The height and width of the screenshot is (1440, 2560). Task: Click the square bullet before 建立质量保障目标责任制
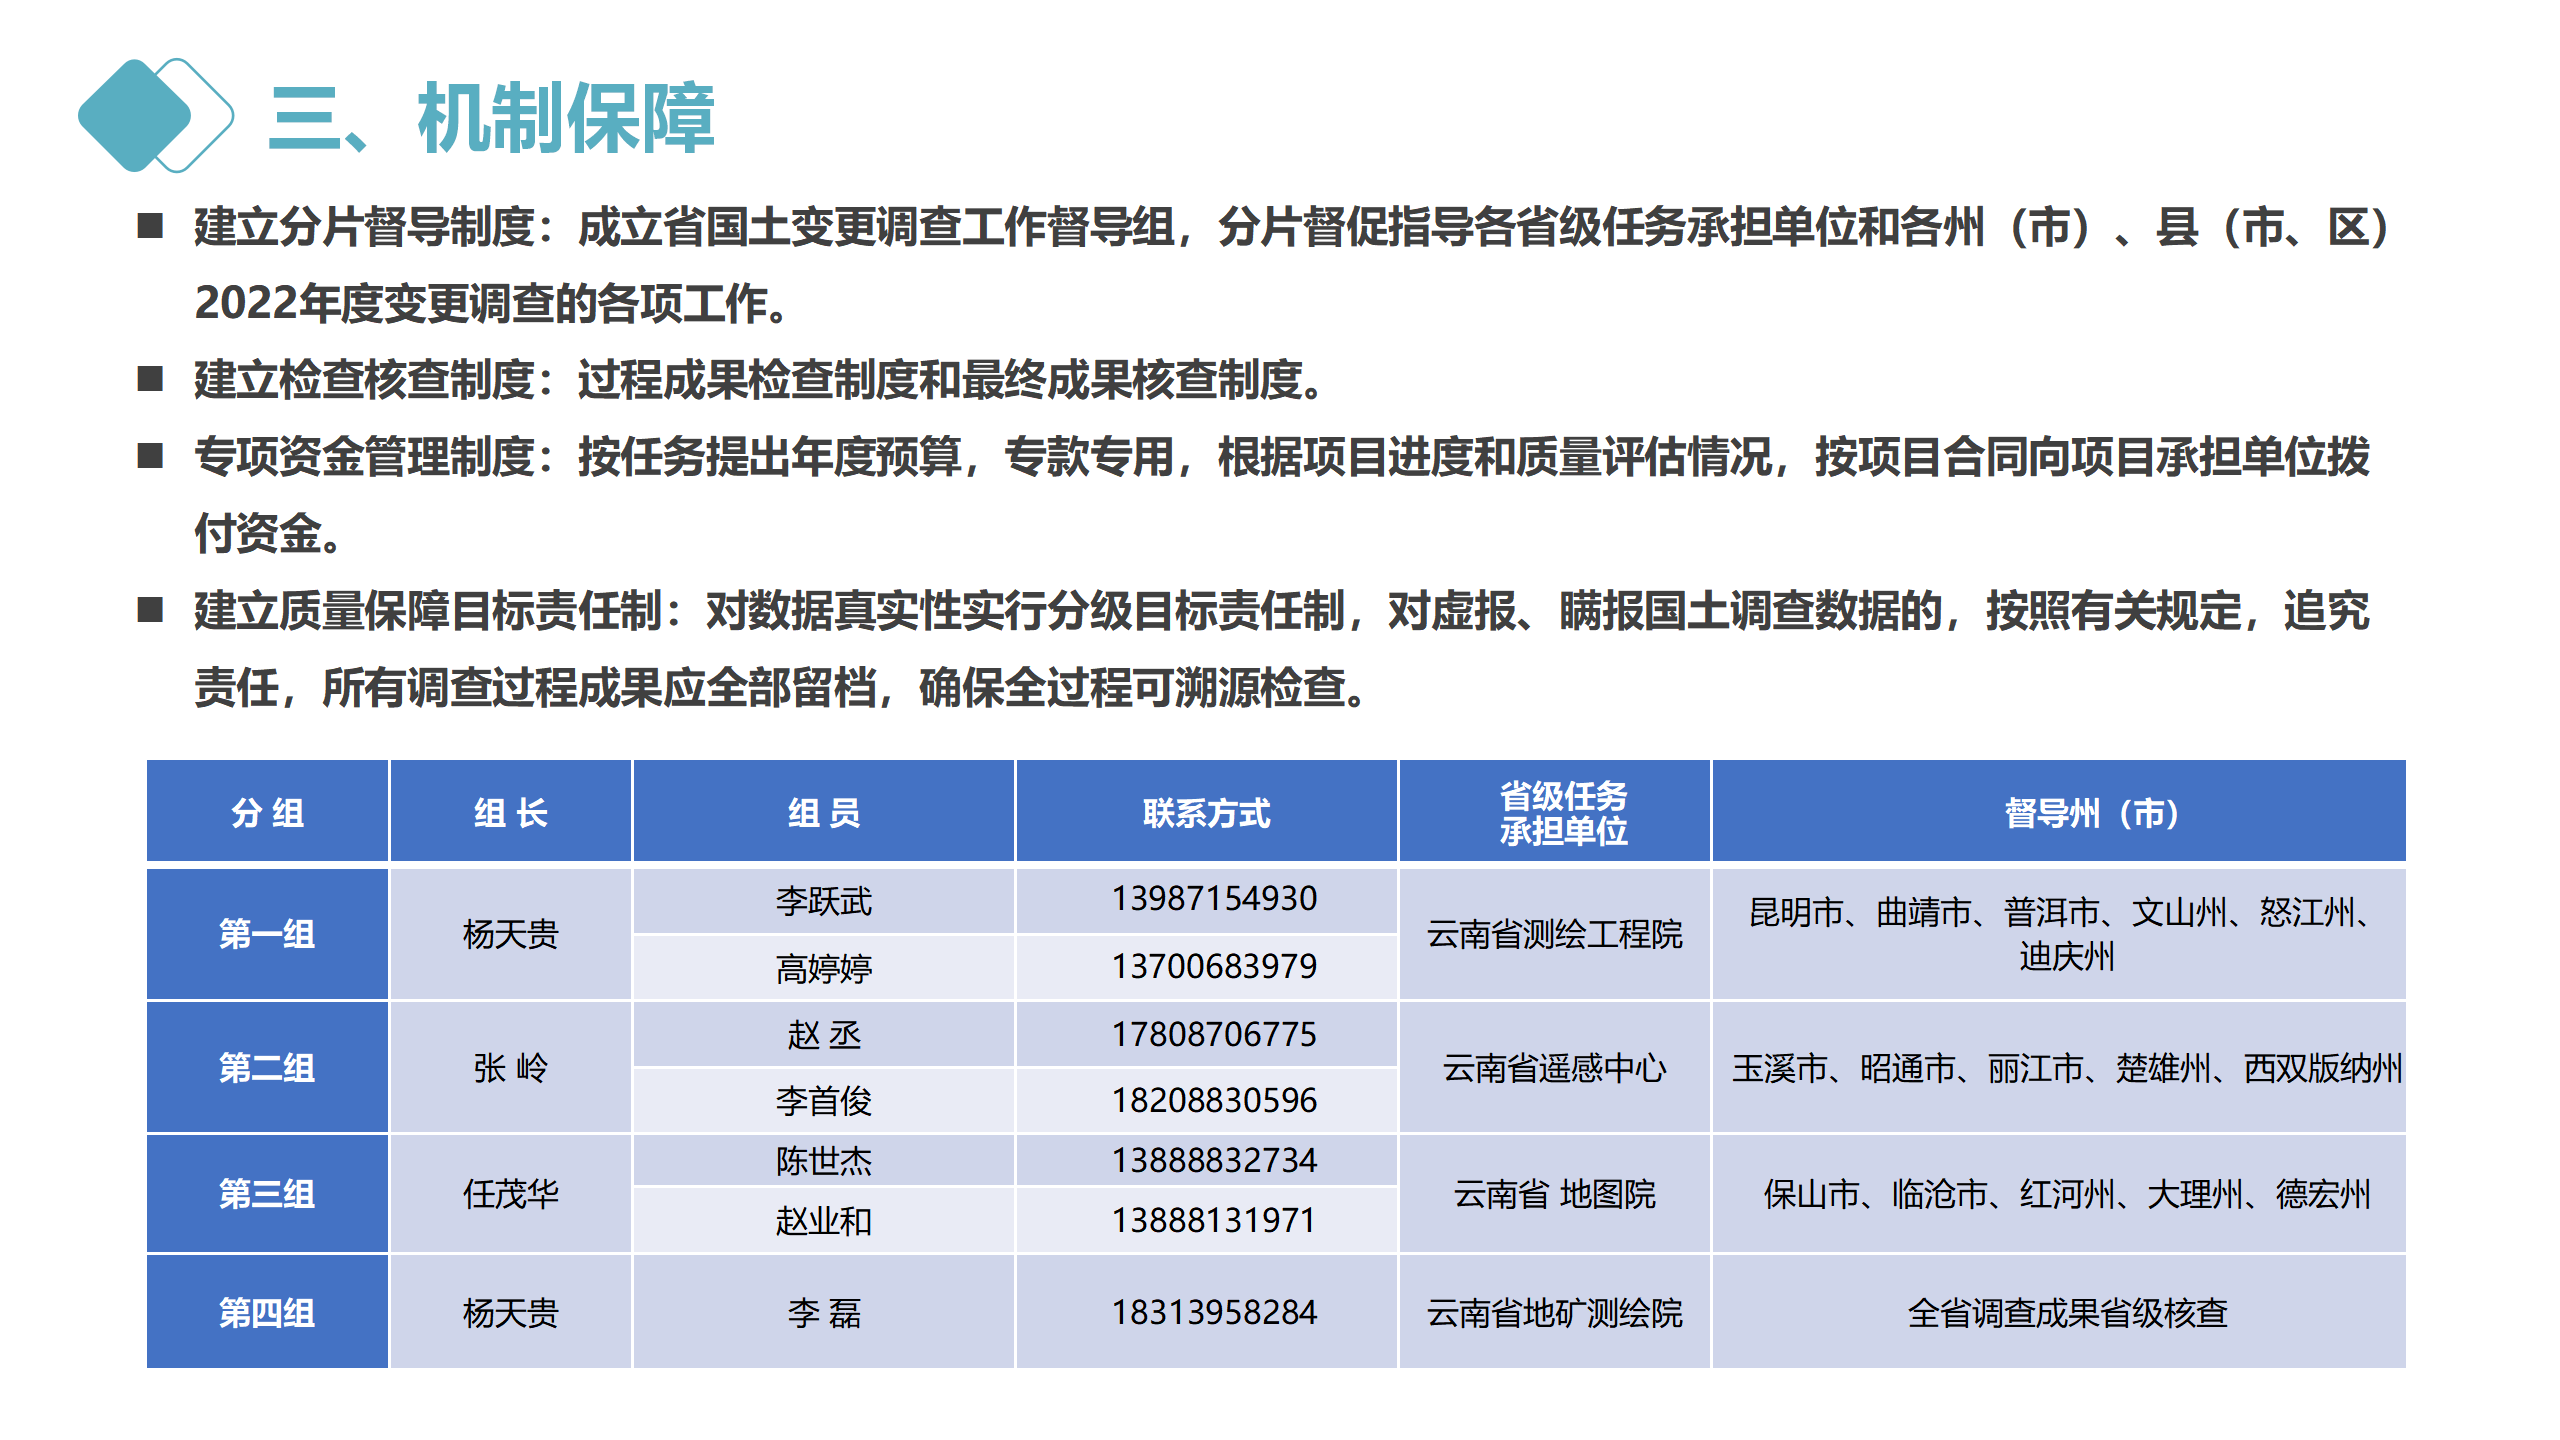click(x=150, y=609)
